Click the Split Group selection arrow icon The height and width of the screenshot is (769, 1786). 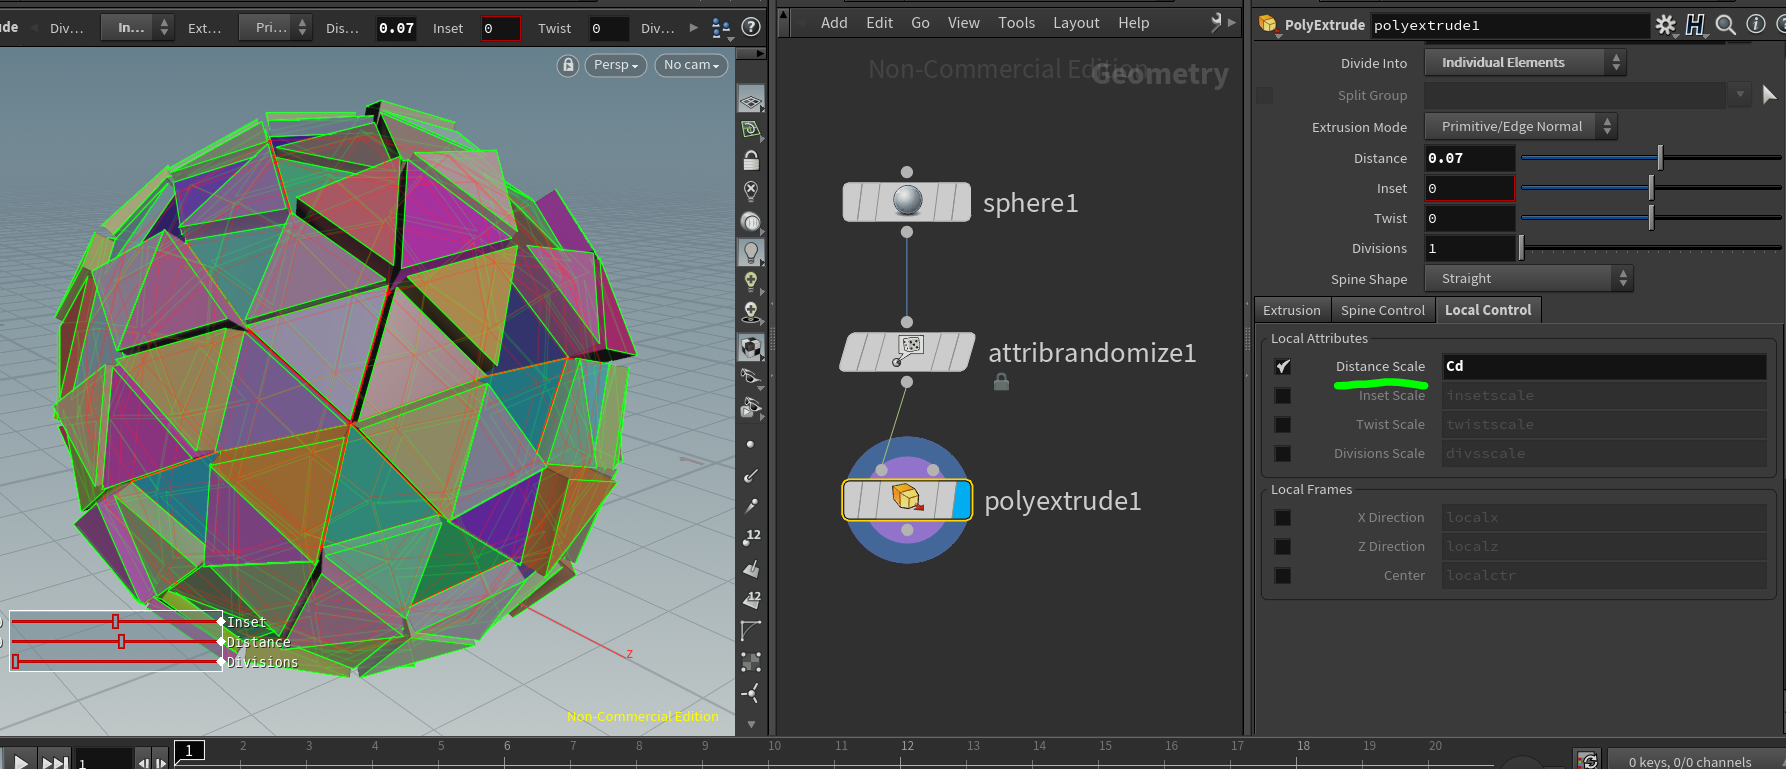click(1769, 94)
